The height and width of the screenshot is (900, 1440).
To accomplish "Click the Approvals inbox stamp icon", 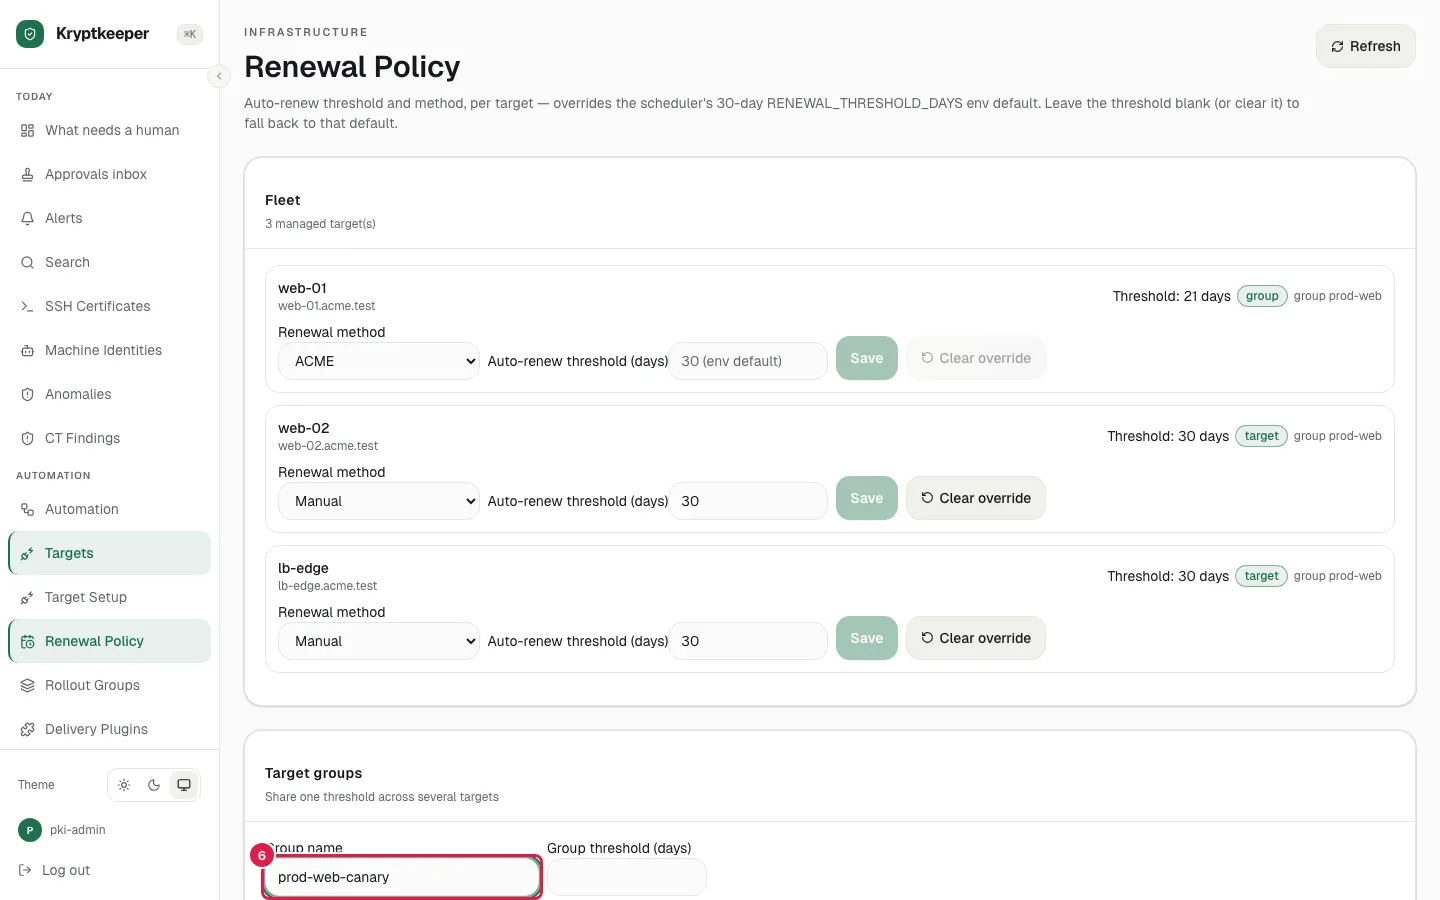I will [x=27, y=174].
